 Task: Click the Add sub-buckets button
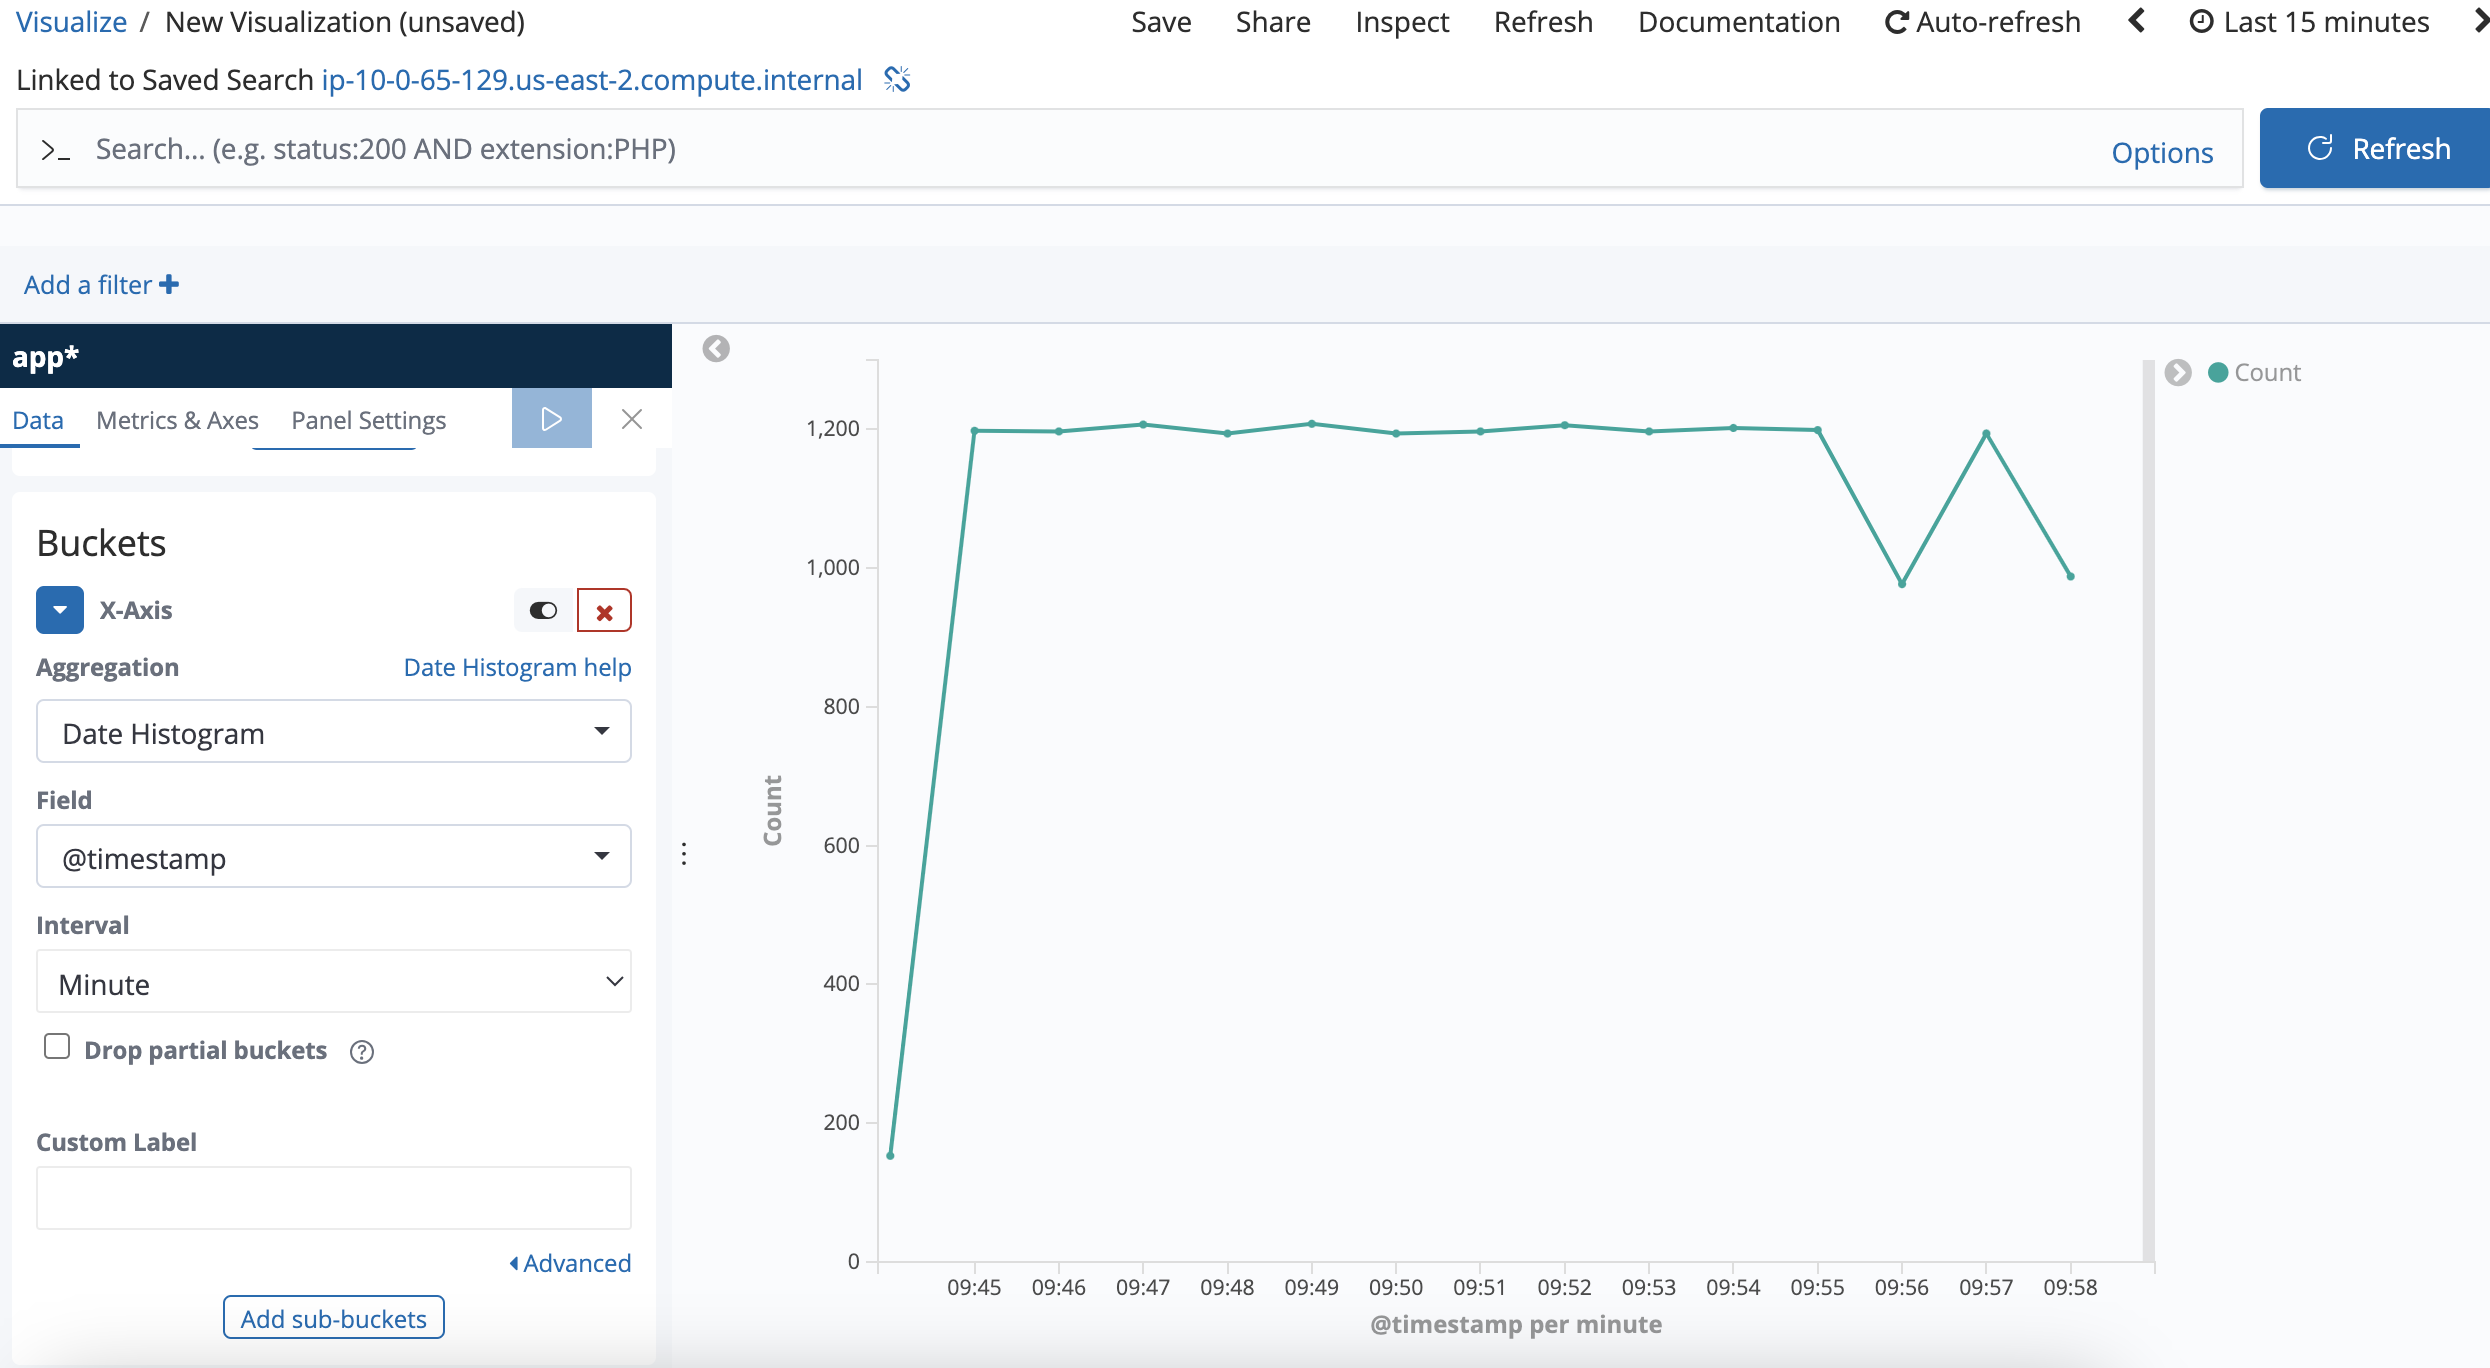pyautogui.click(x=333, y=1319)
